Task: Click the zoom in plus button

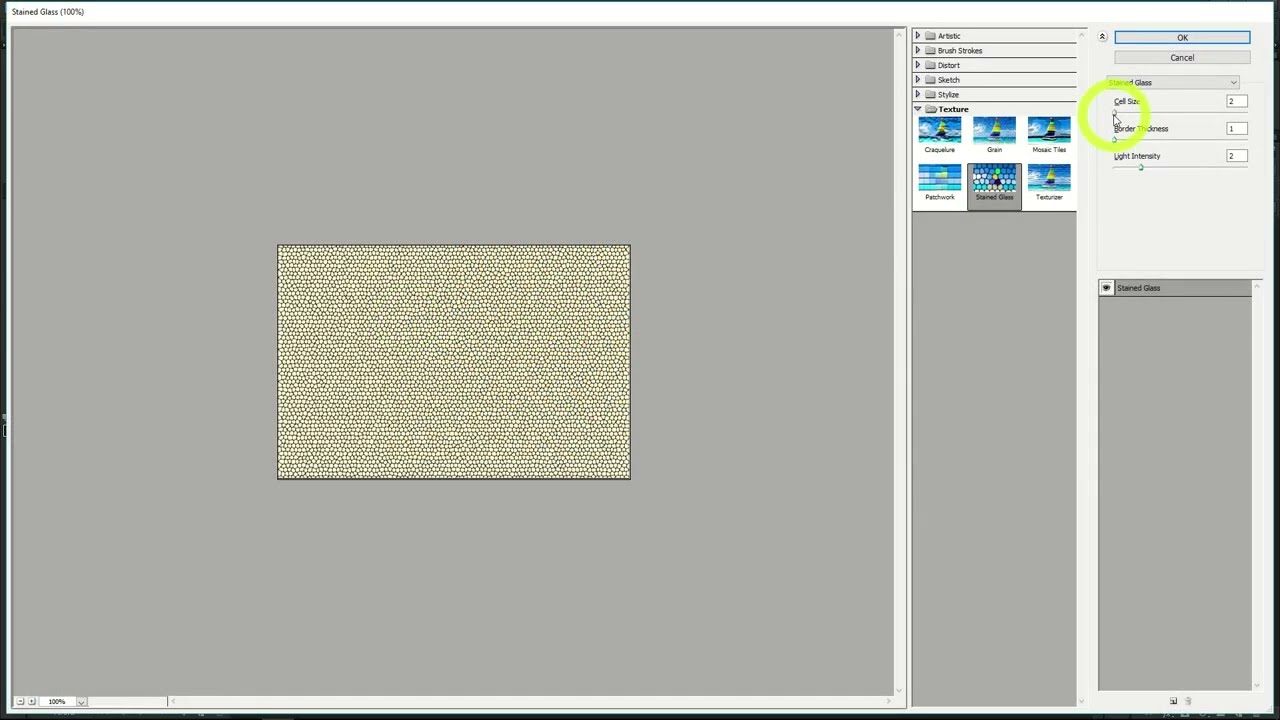Action: tap(32, 701)
